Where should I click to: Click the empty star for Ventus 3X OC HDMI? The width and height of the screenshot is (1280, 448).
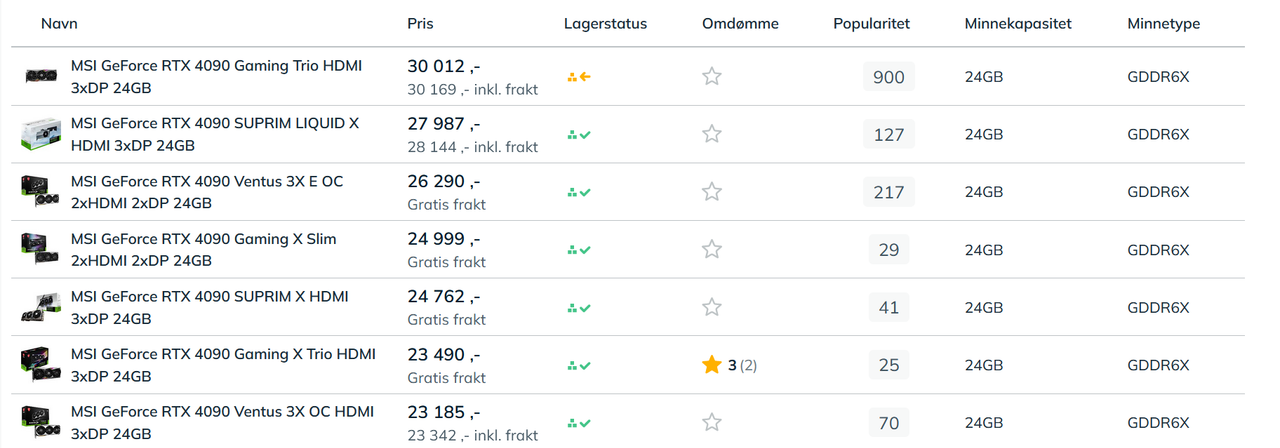(x=711, y=423)
